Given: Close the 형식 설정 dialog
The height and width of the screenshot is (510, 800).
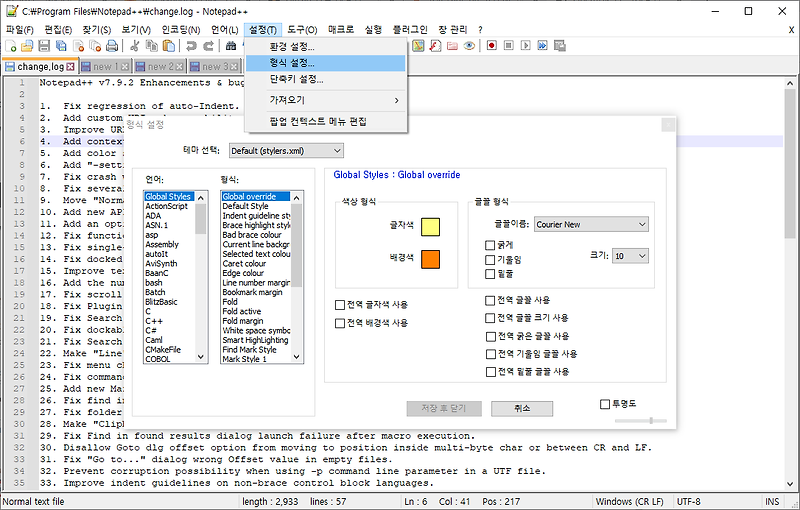Looking at the screenshot, I should tap(668, 125).
